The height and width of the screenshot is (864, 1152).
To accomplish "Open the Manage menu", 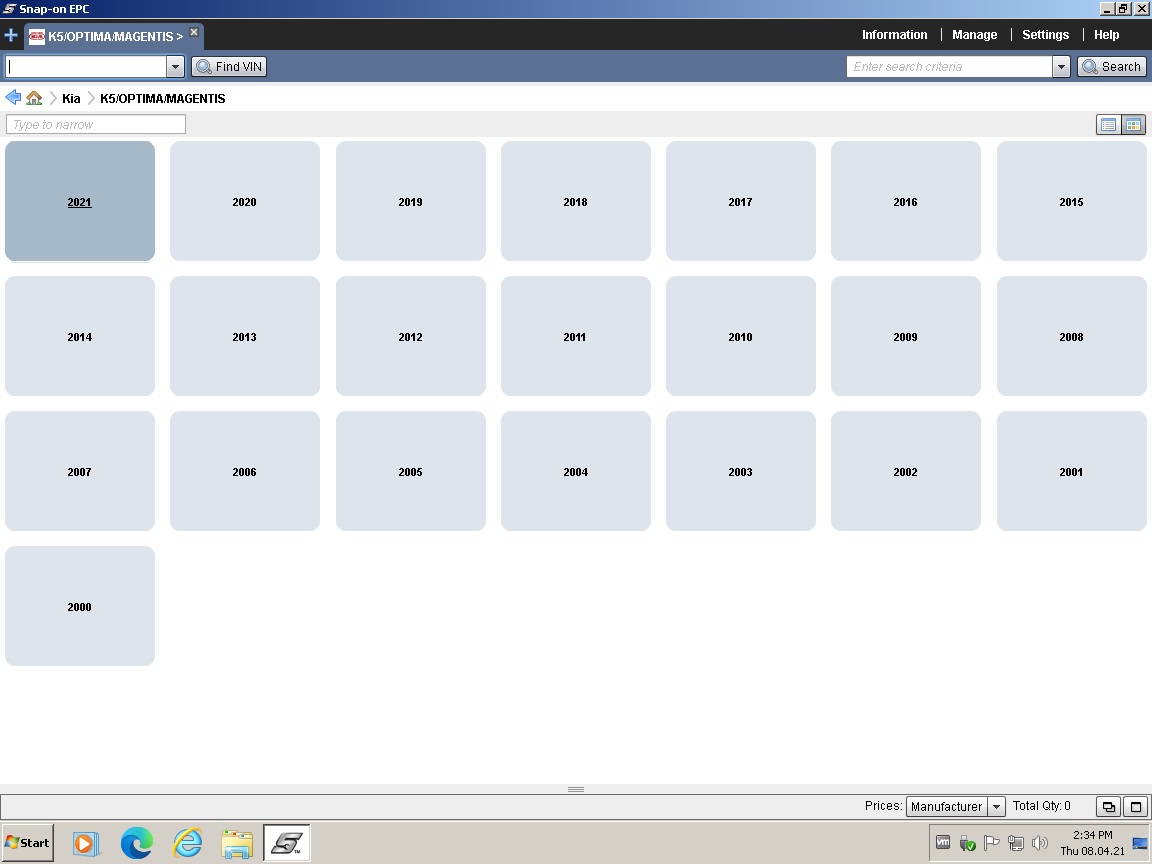I will click(x=974, y=35).
